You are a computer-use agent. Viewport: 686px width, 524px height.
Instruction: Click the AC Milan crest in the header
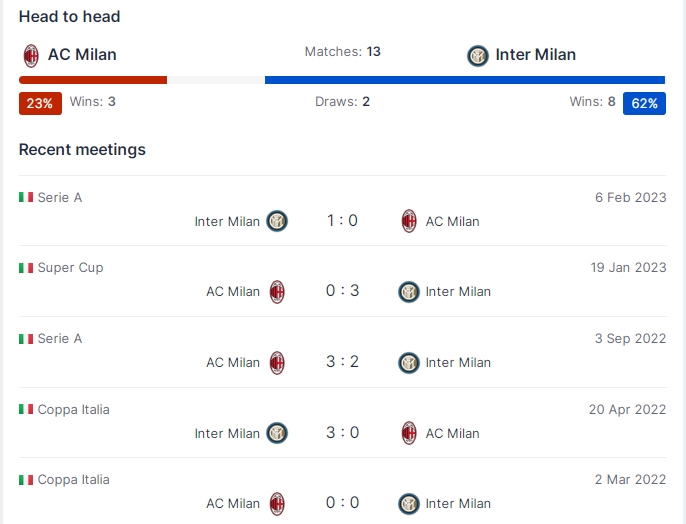tap(31, 55)
